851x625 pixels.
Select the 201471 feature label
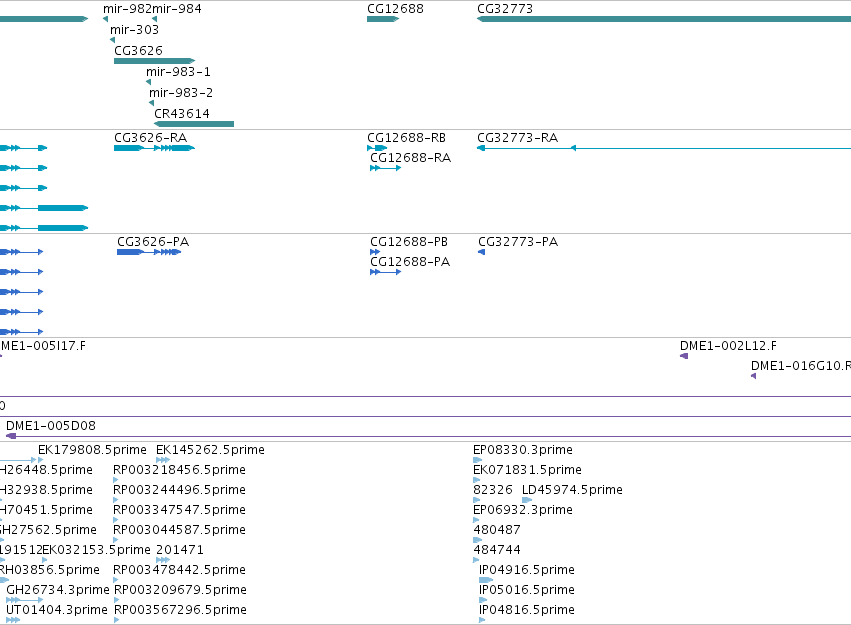pyautogui.click(x=180, y=550)
